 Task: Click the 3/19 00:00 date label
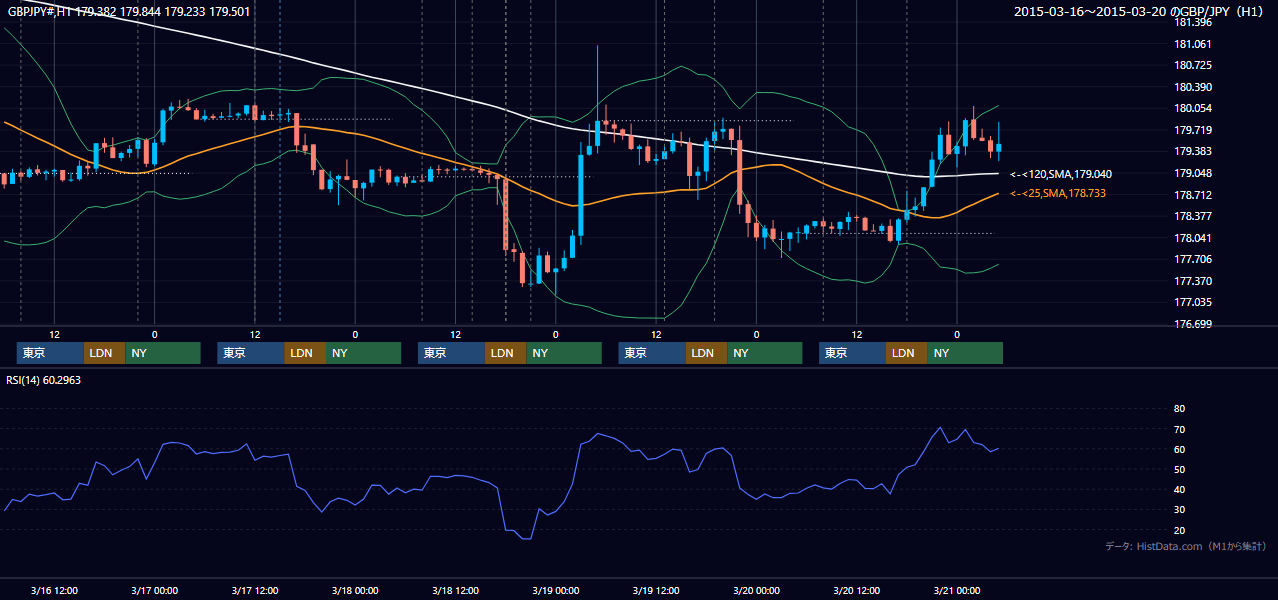click(555, 591)
